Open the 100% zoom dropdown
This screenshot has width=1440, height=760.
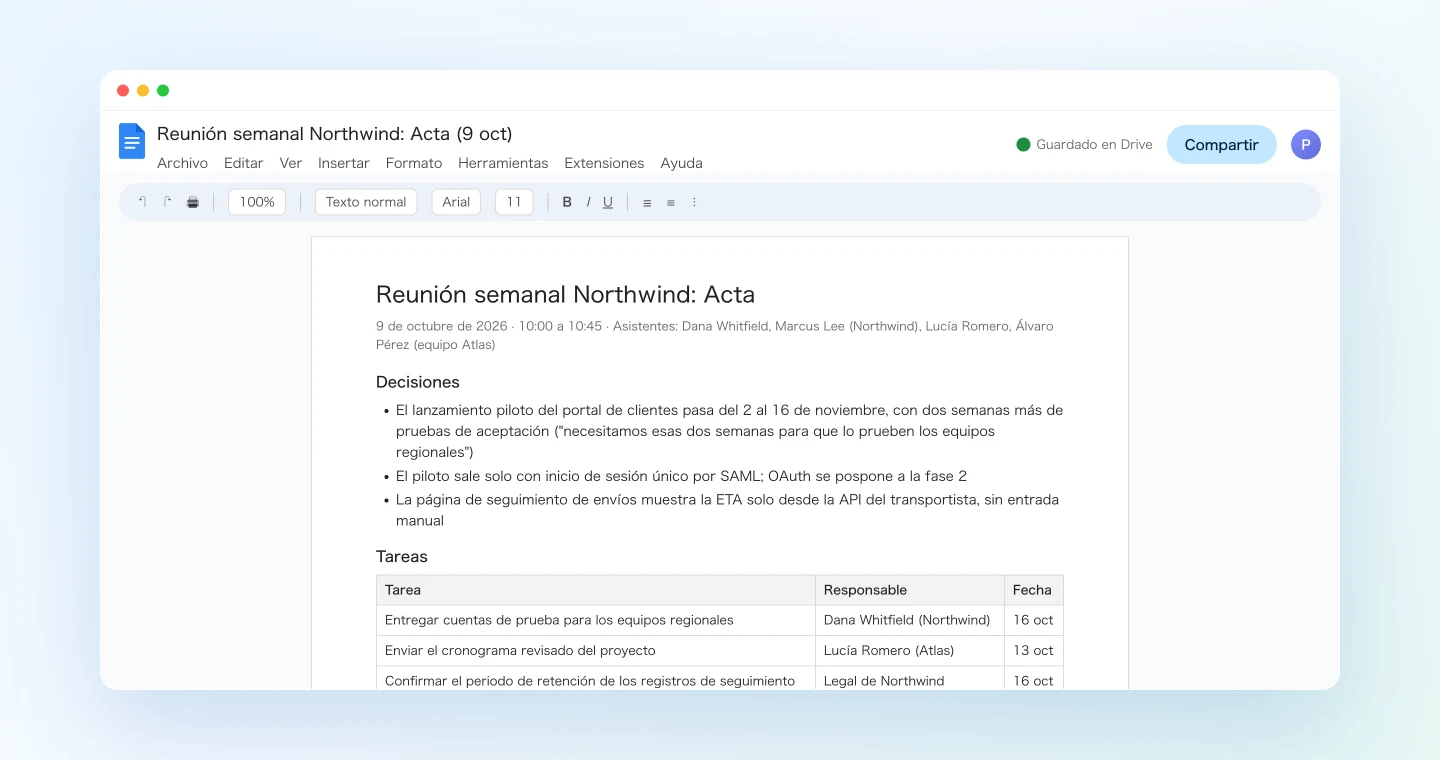point(257,202)
